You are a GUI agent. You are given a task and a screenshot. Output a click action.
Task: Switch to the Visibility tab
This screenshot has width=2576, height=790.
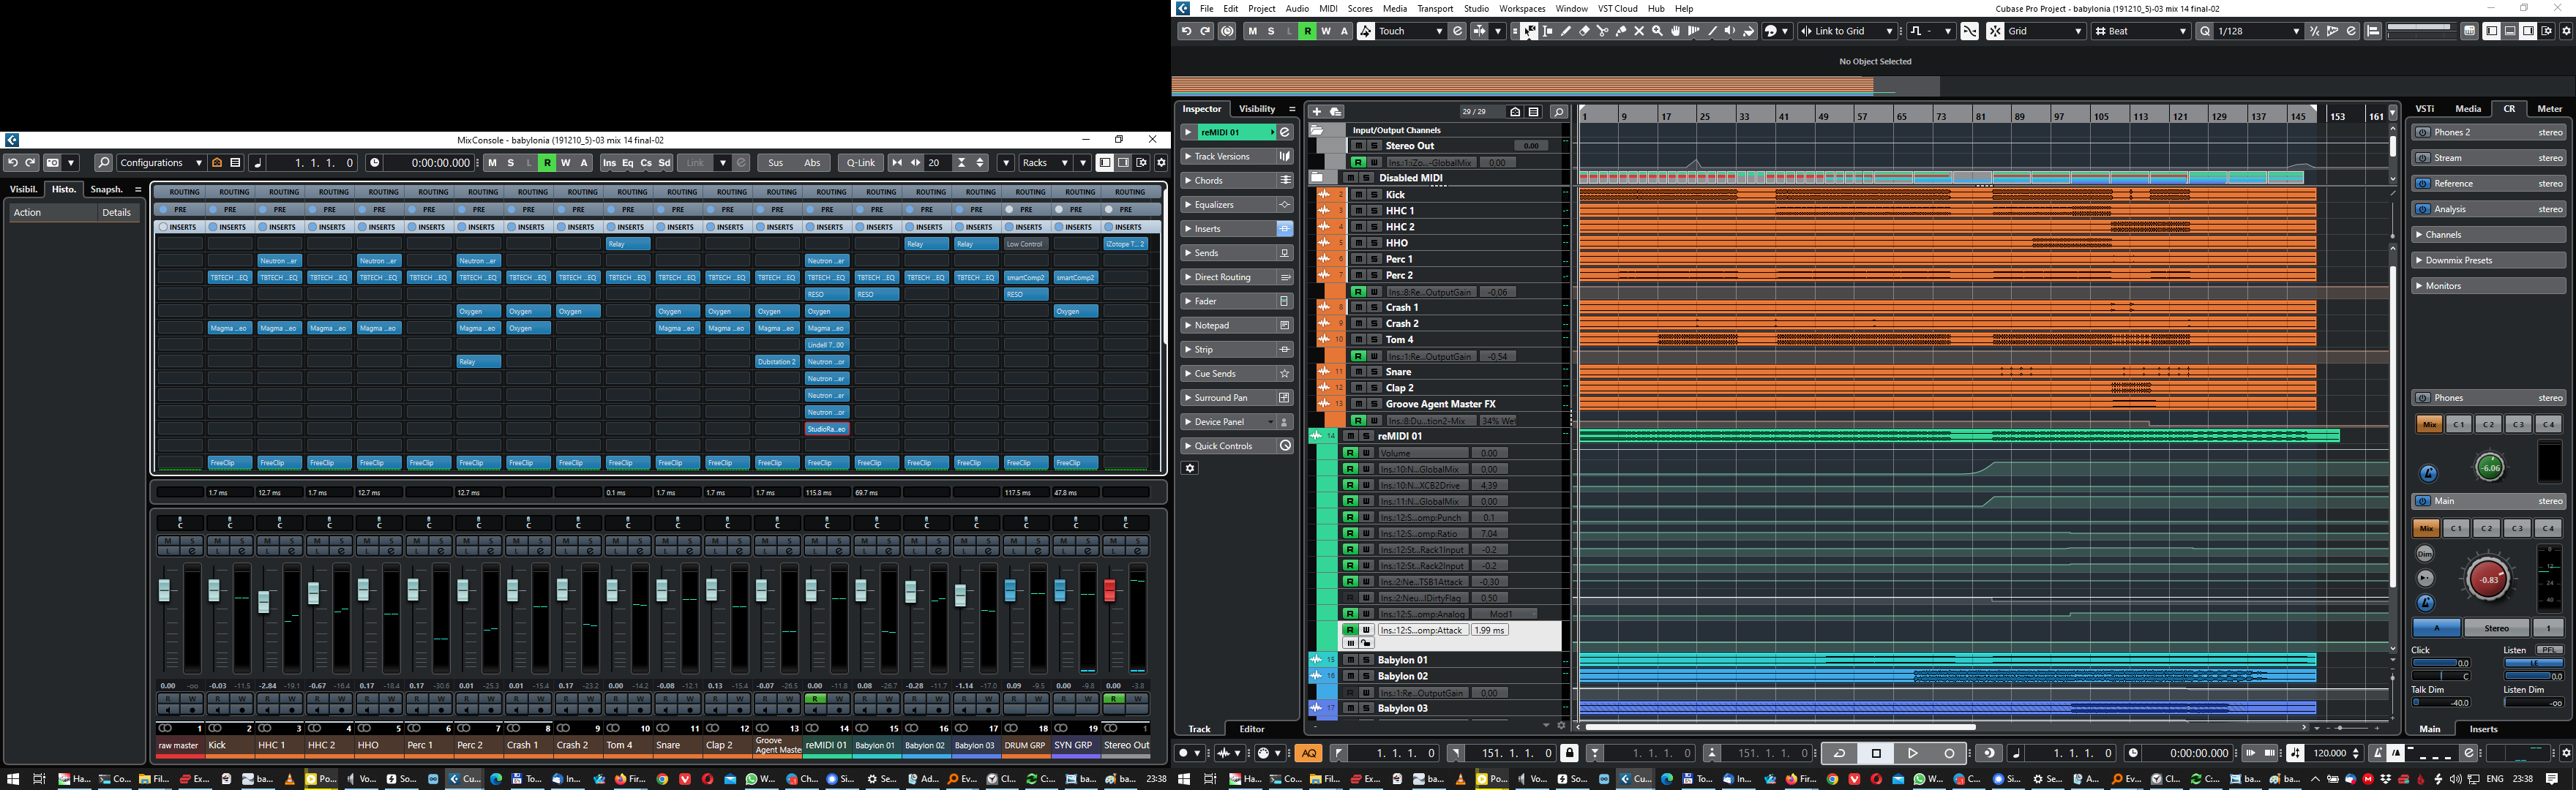1257,109
